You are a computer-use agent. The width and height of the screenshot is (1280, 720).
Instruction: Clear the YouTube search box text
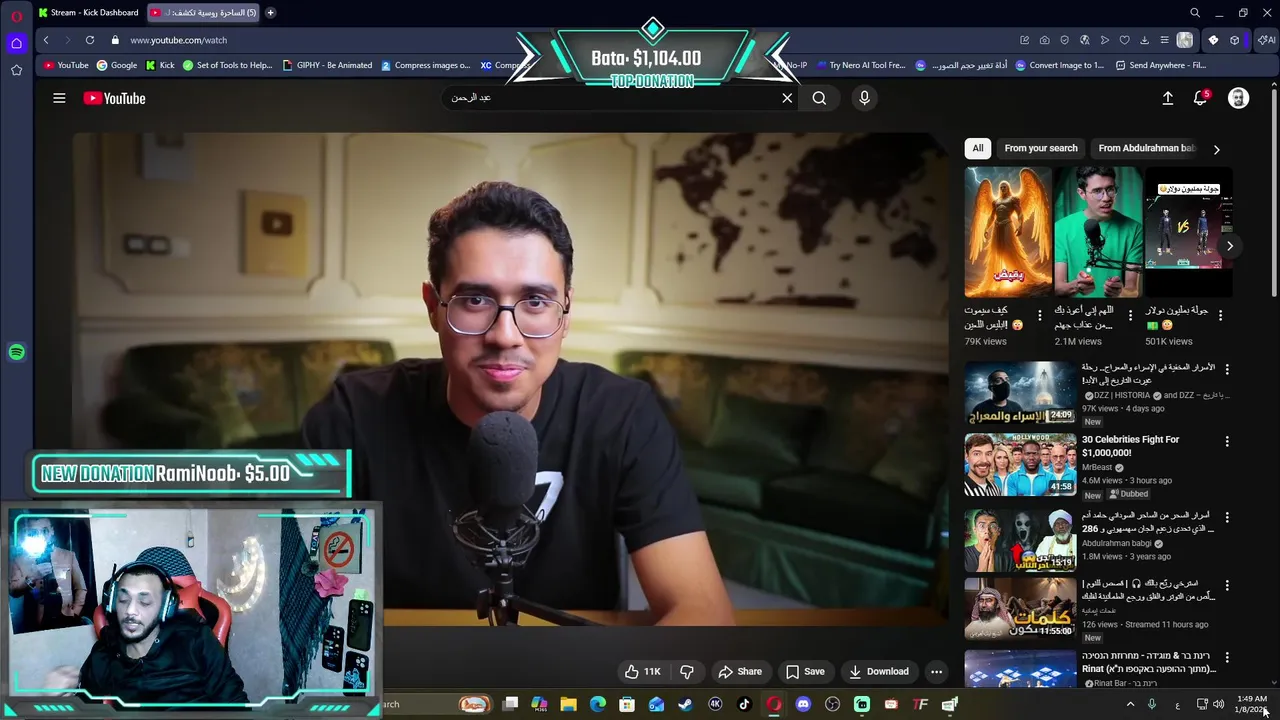click(787, 98)
